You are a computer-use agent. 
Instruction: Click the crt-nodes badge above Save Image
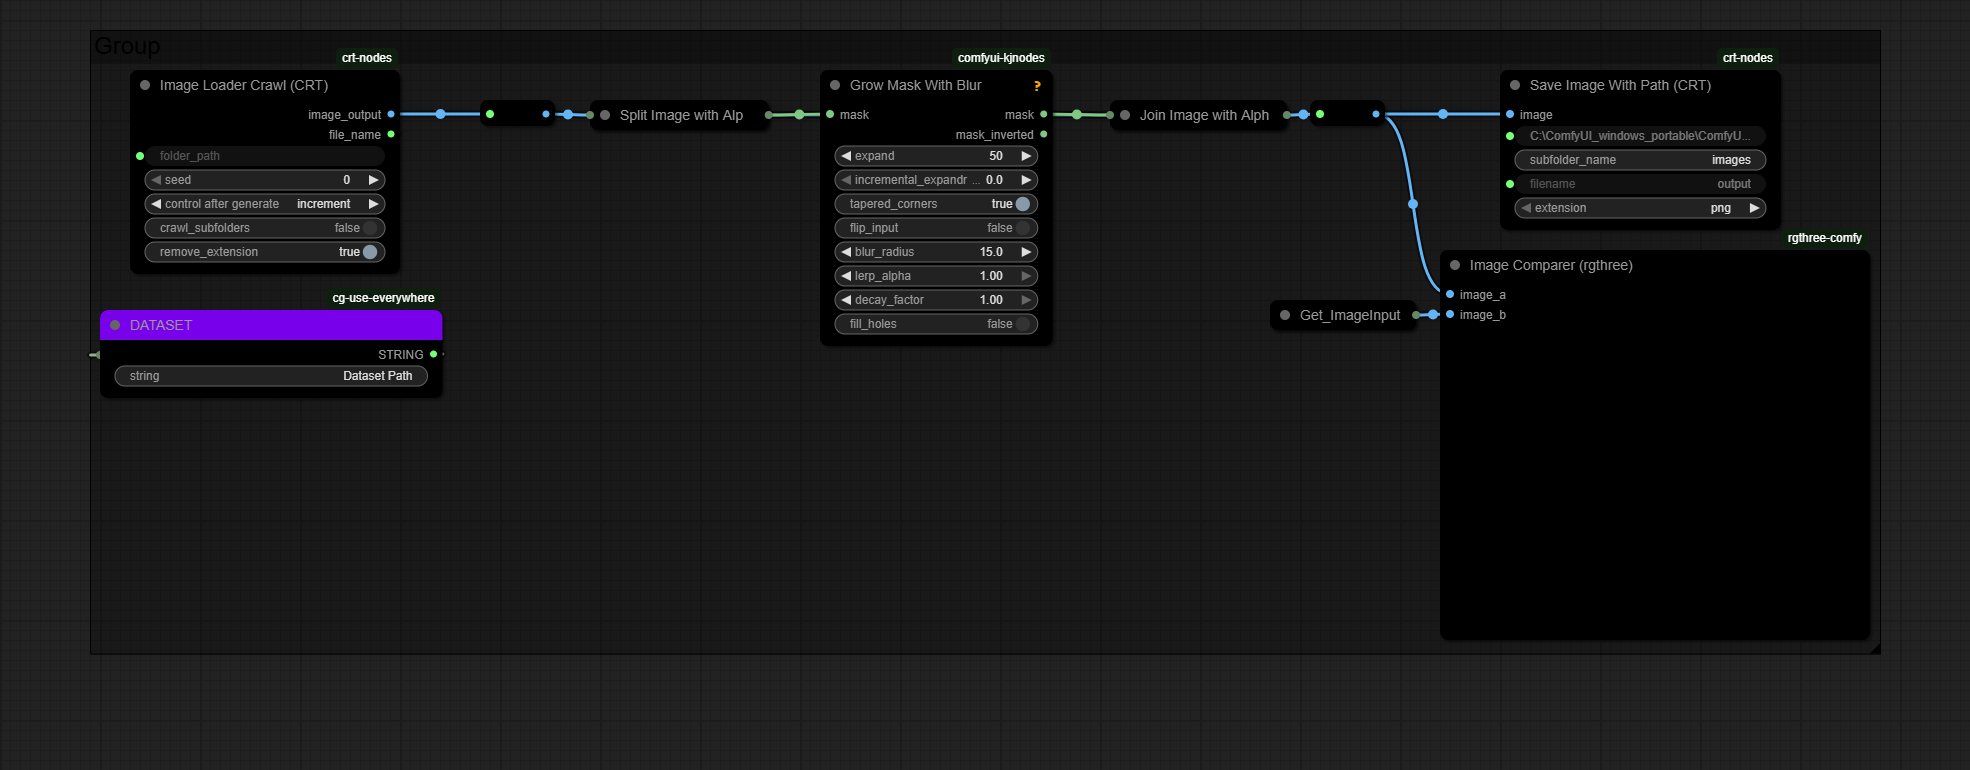tap(1747, 58)
